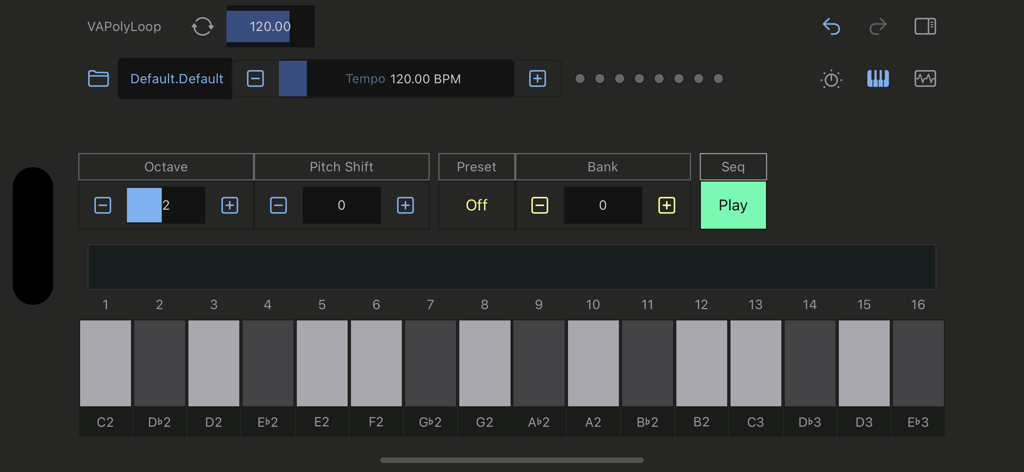This screenshot has width=1024, height=472.
Task: Click the Preset header label
Action: click(477, 167)
